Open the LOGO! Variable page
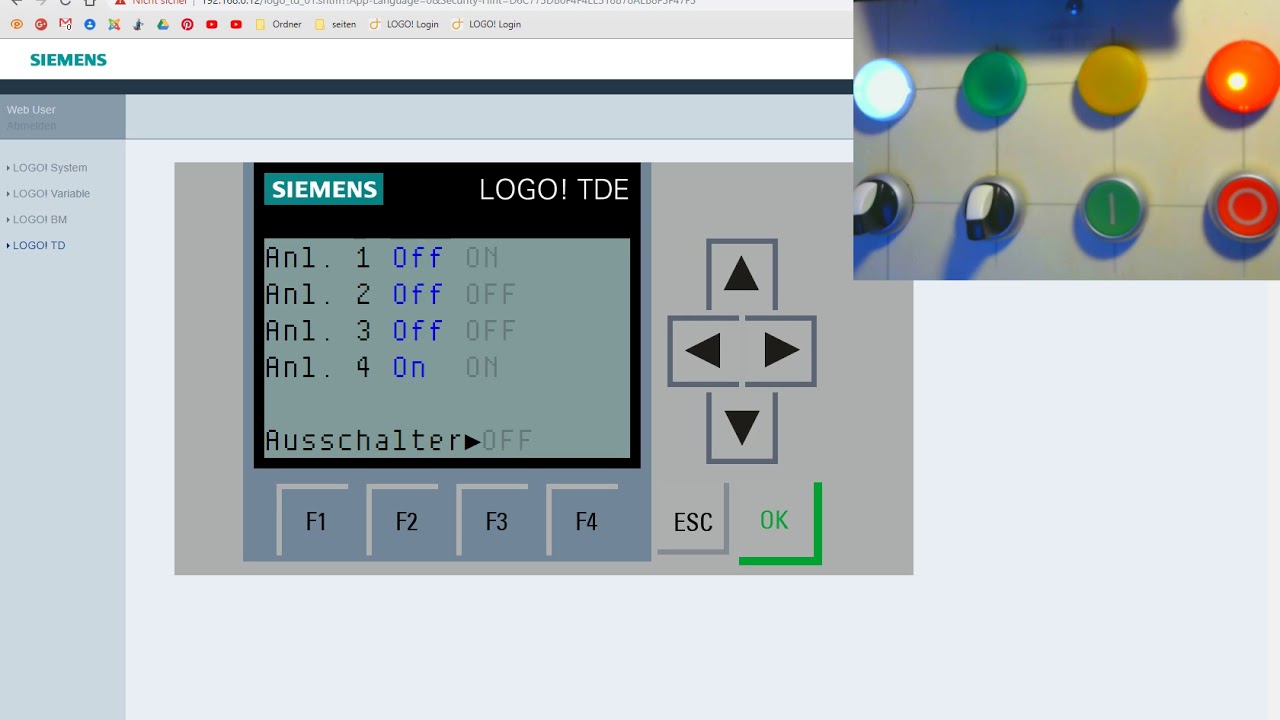This screenshot has width=1280, height=720. coord(51,194)
